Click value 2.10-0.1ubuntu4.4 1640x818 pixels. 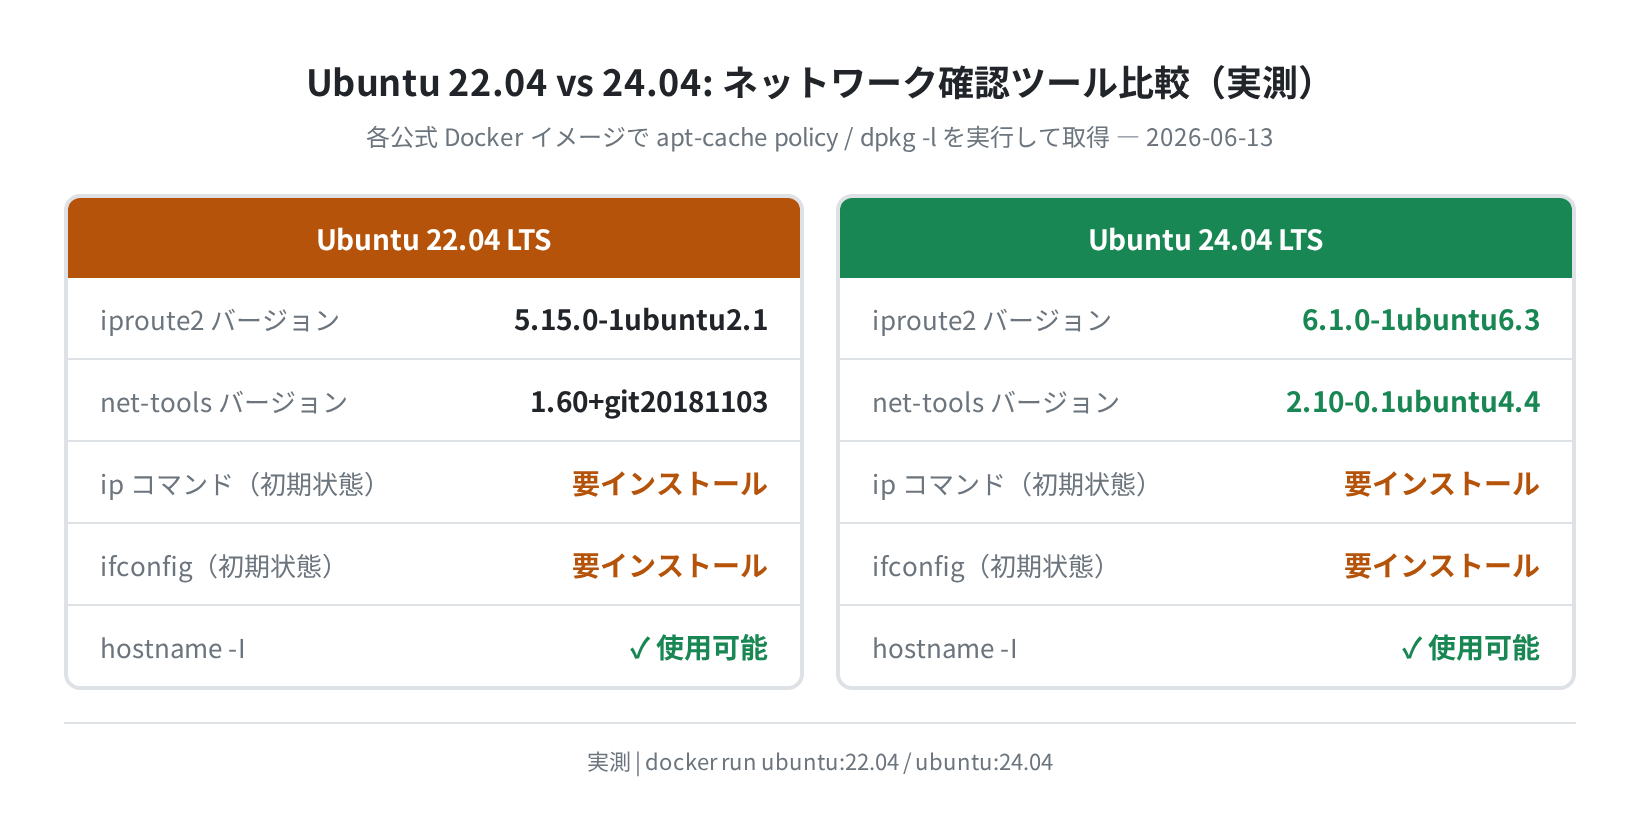click(1413, 402)
